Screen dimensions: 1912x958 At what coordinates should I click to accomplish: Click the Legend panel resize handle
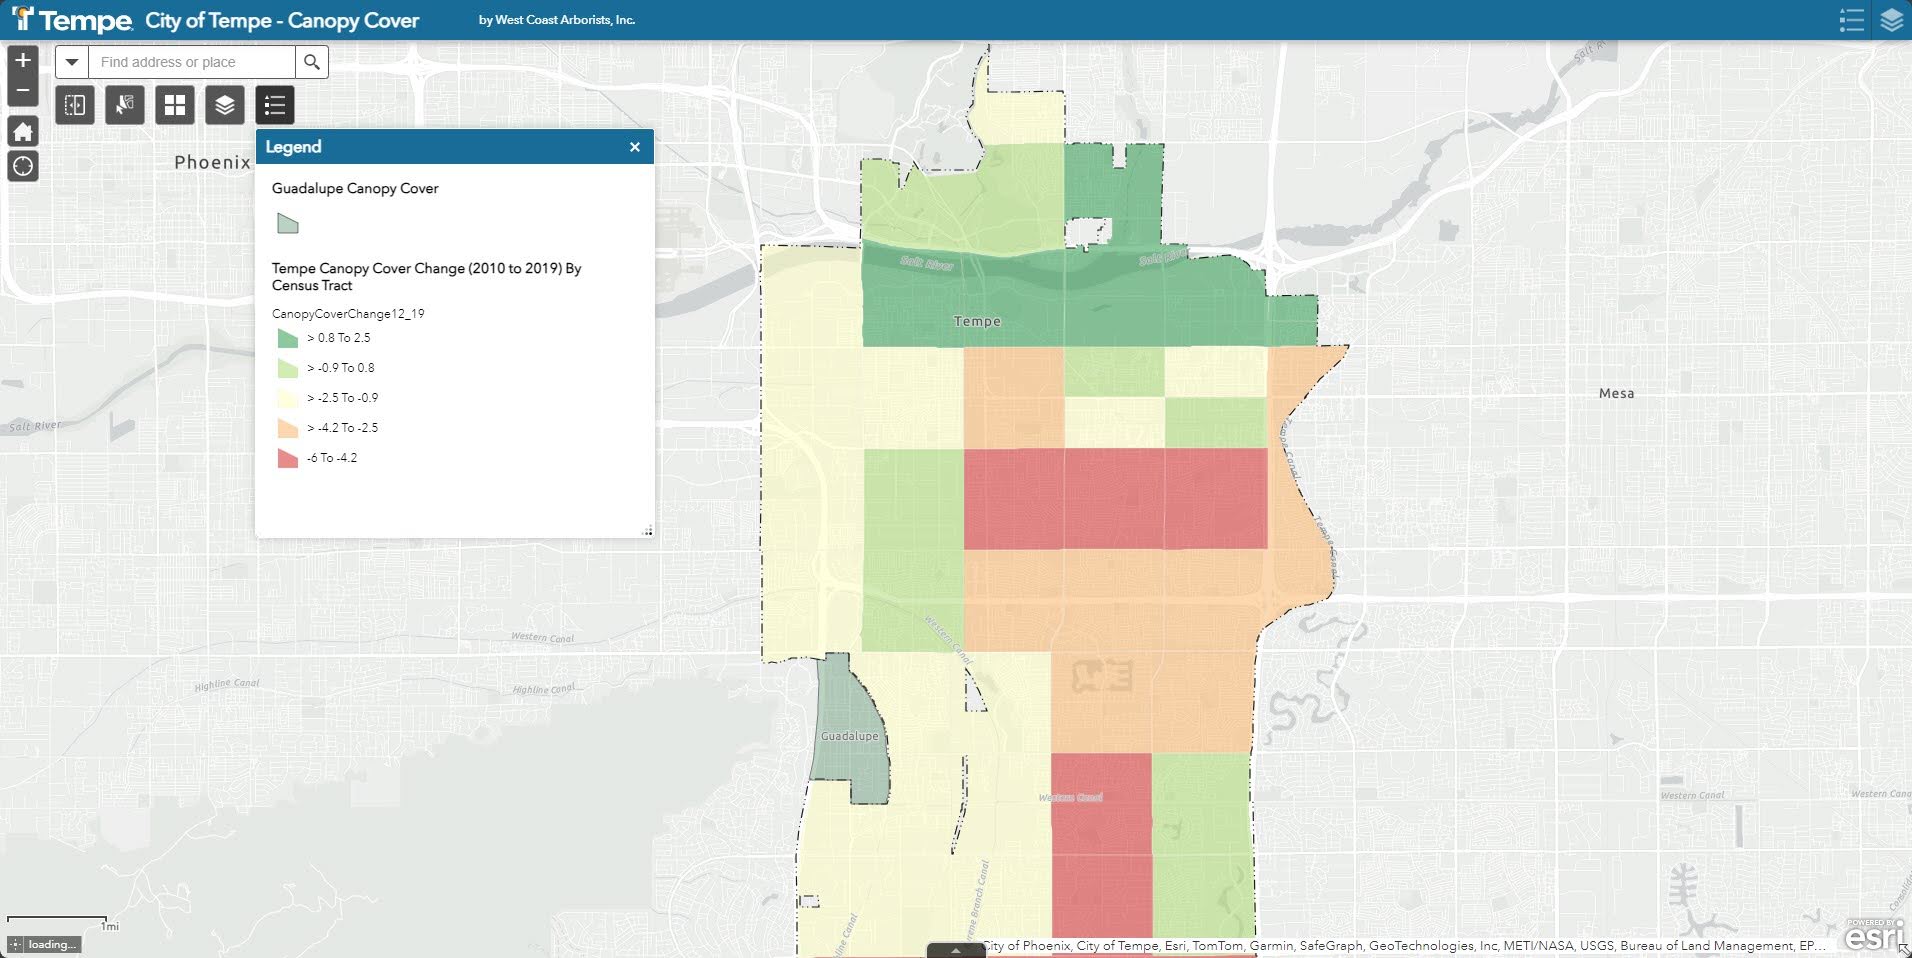tap(647, 531)
